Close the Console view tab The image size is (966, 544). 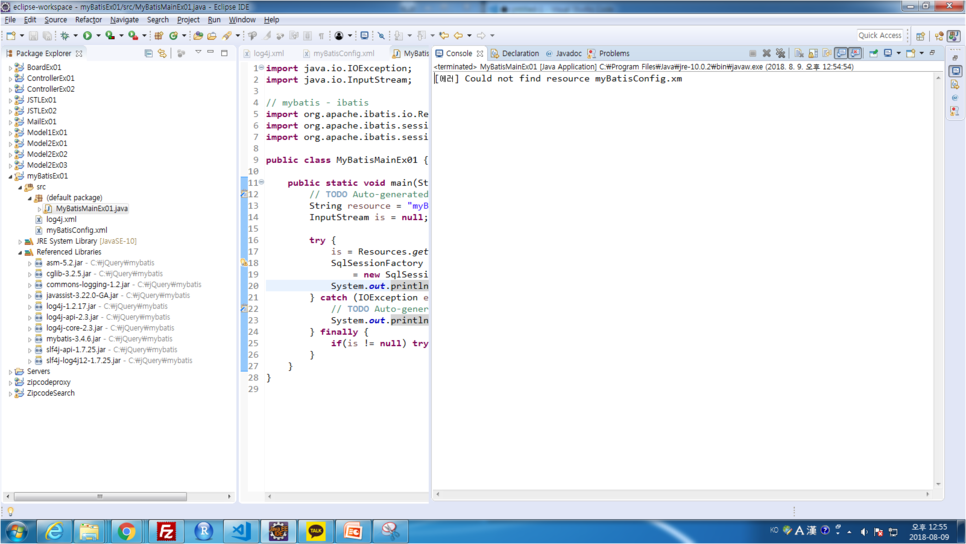(x=480, y=54)
